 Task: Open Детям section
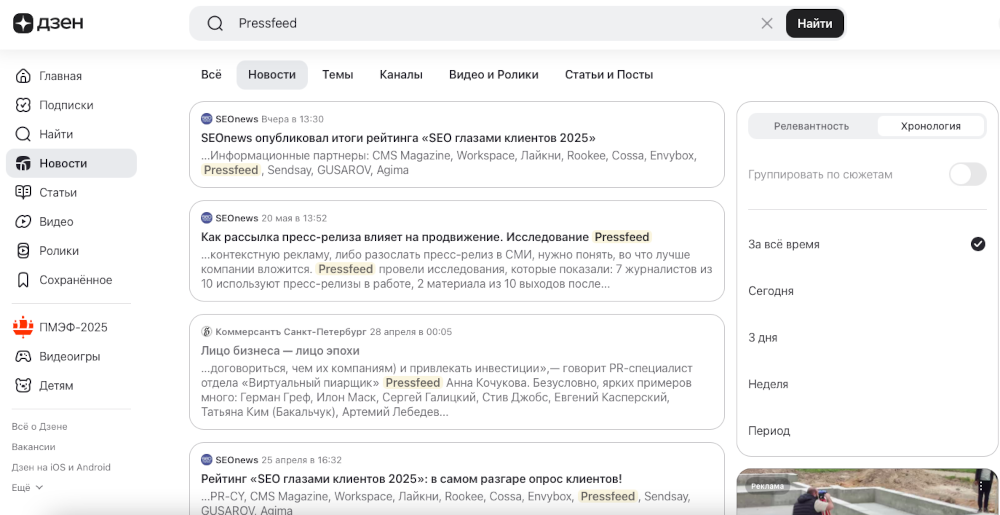pyautogui.click(x=71, y=386)
